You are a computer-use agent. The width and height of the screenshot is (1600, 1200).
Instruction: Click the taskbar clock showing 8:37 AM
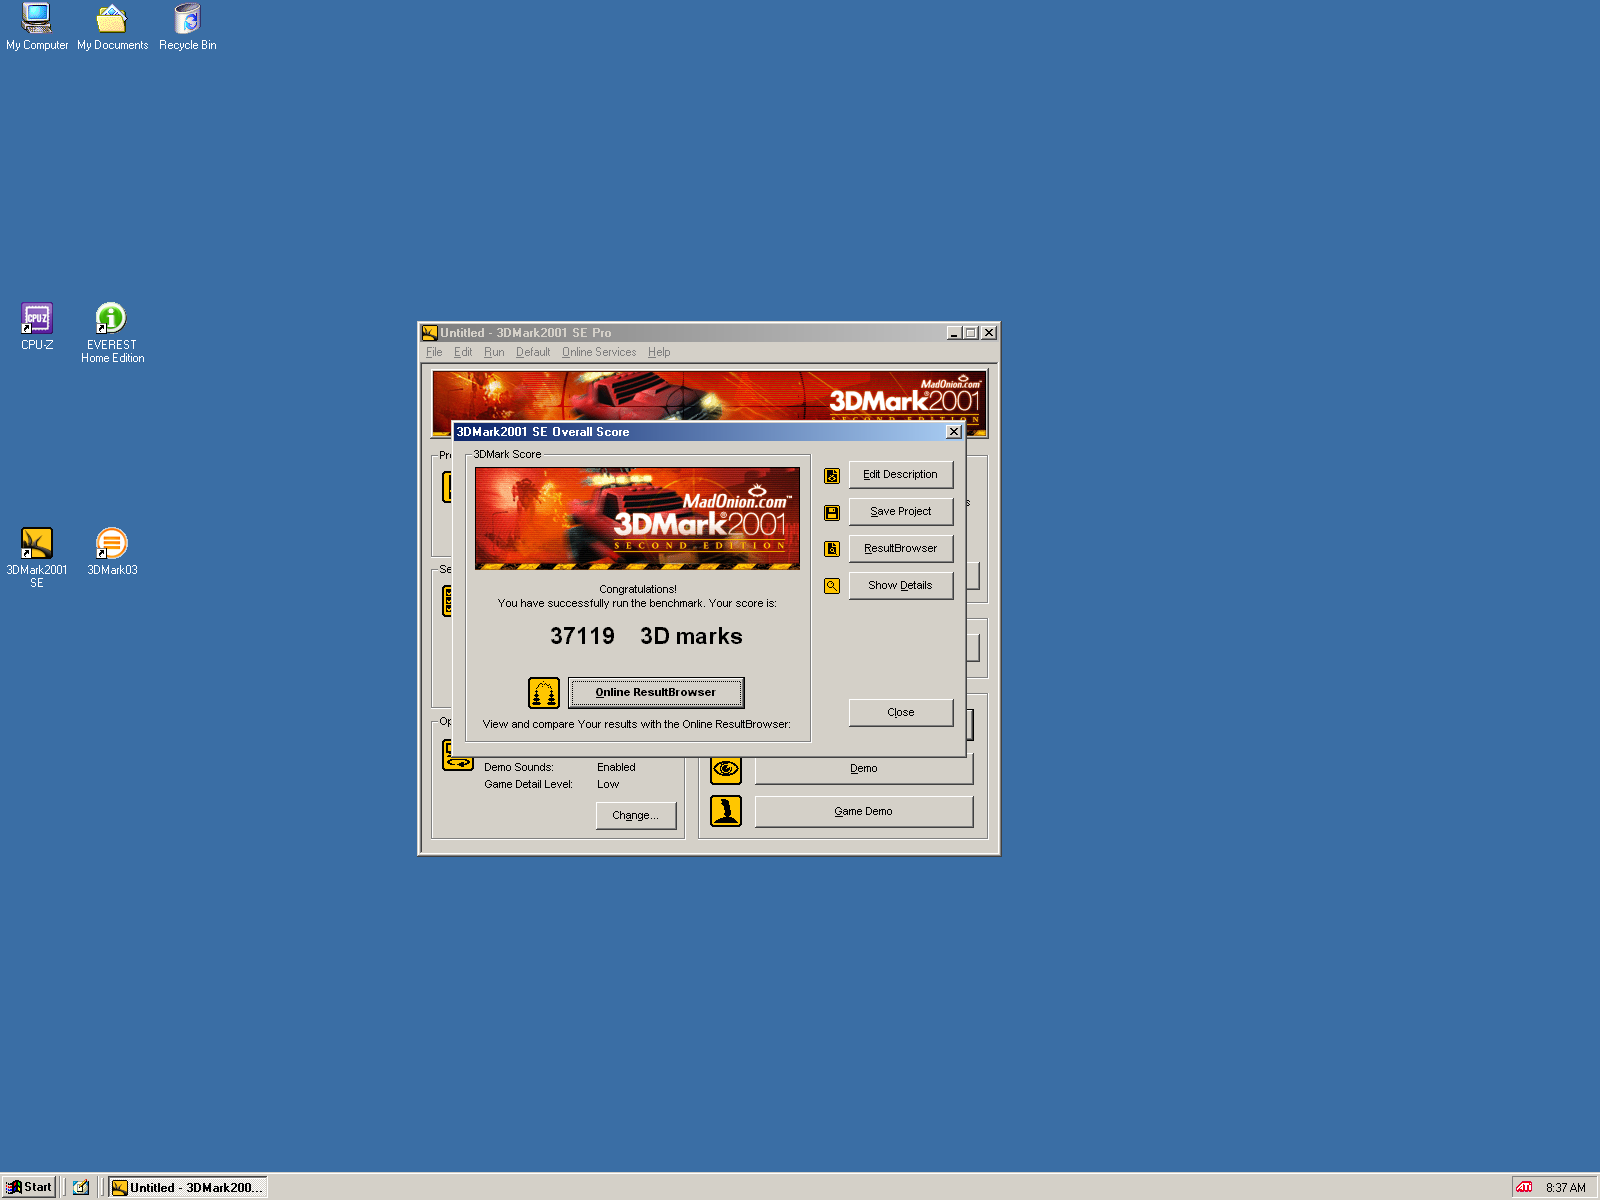pyautogui.click(x=1566, y=1188)
